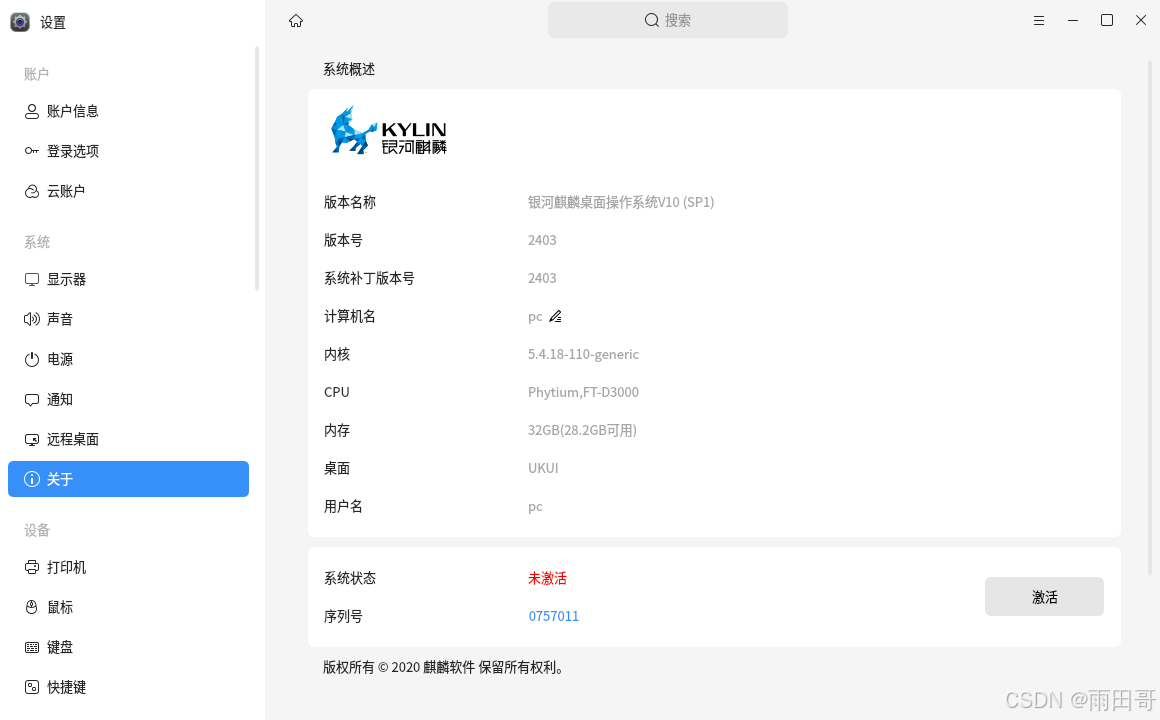
Task: Close the settings window
Action: pos(1141,20)
